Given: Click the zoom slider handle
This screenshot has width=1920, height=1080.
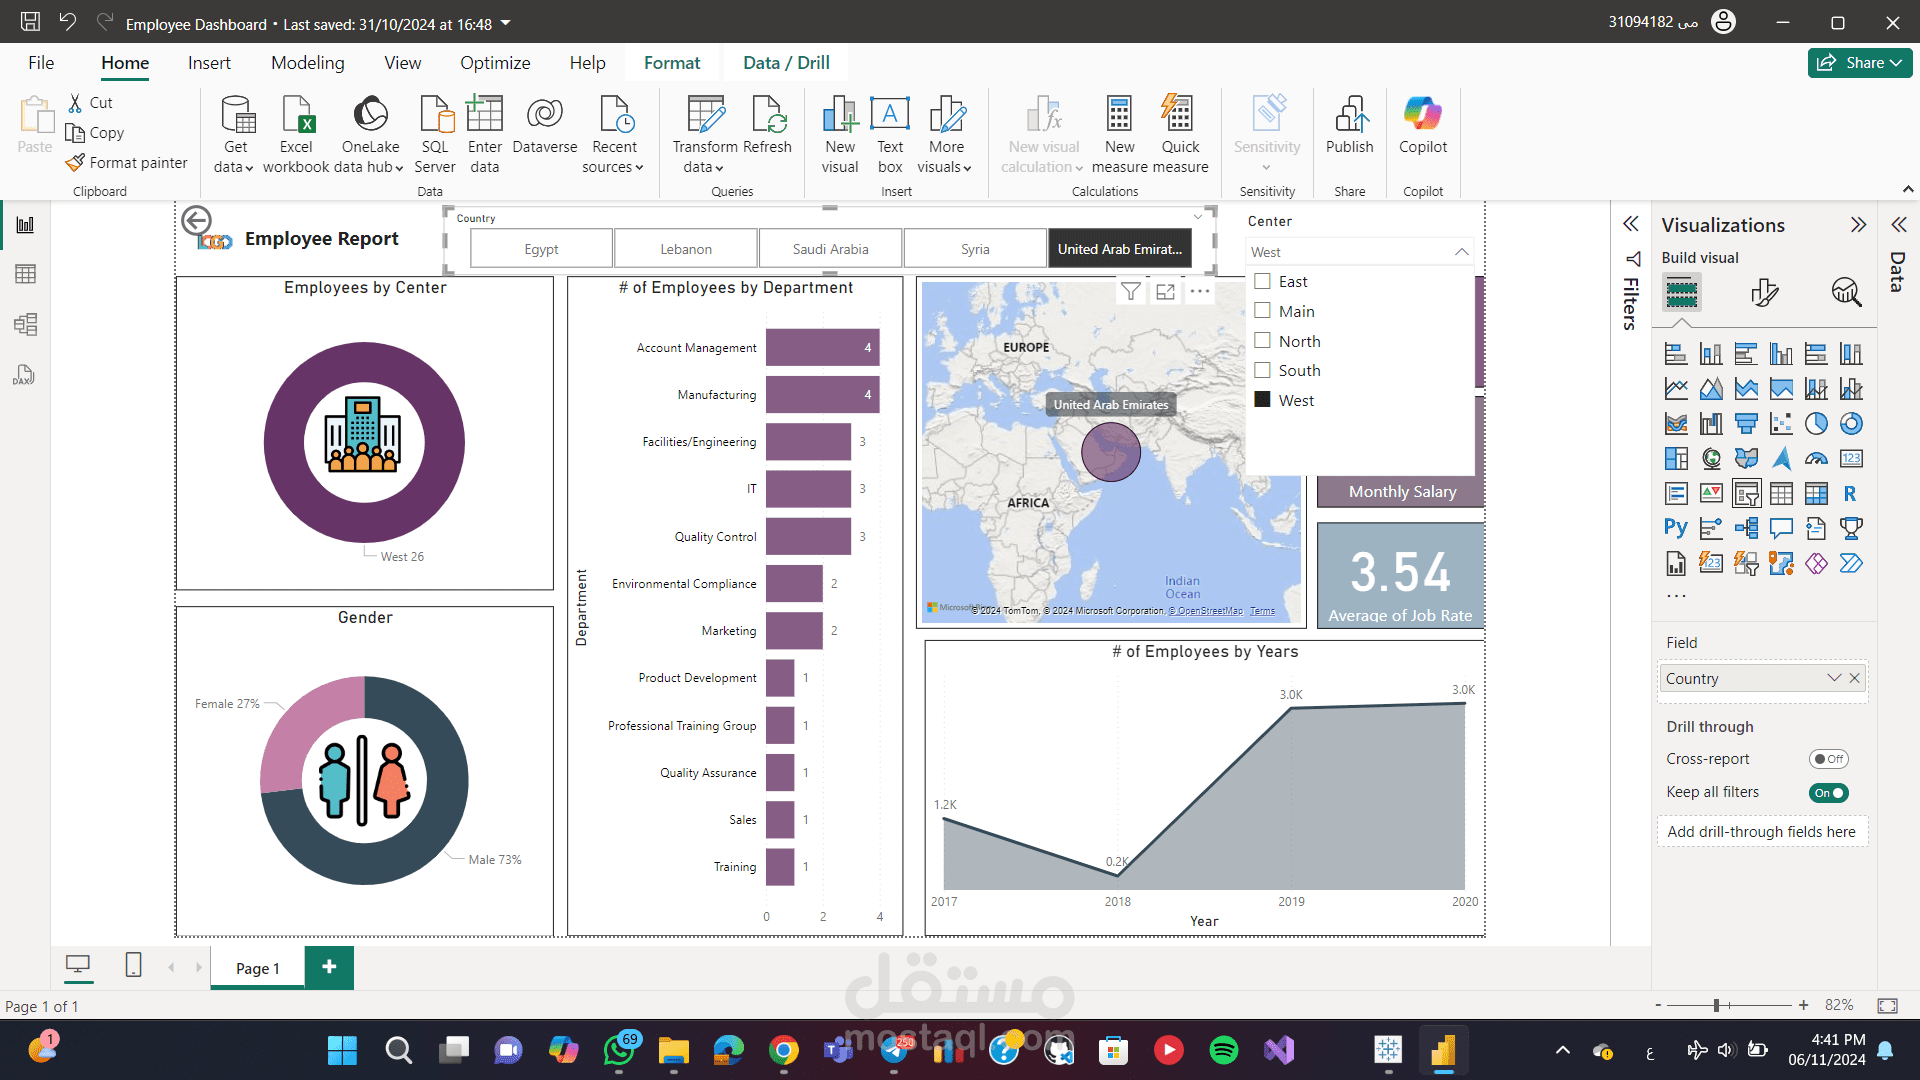Looking at the screenshot, I should (1716, 1005).
